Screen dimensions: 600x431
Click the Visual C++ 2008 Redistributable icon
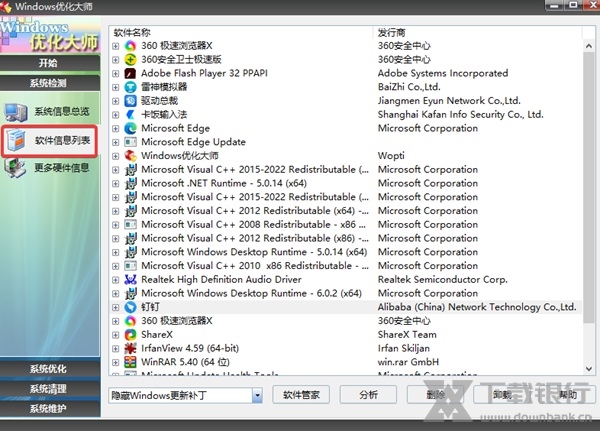[130, 225]
